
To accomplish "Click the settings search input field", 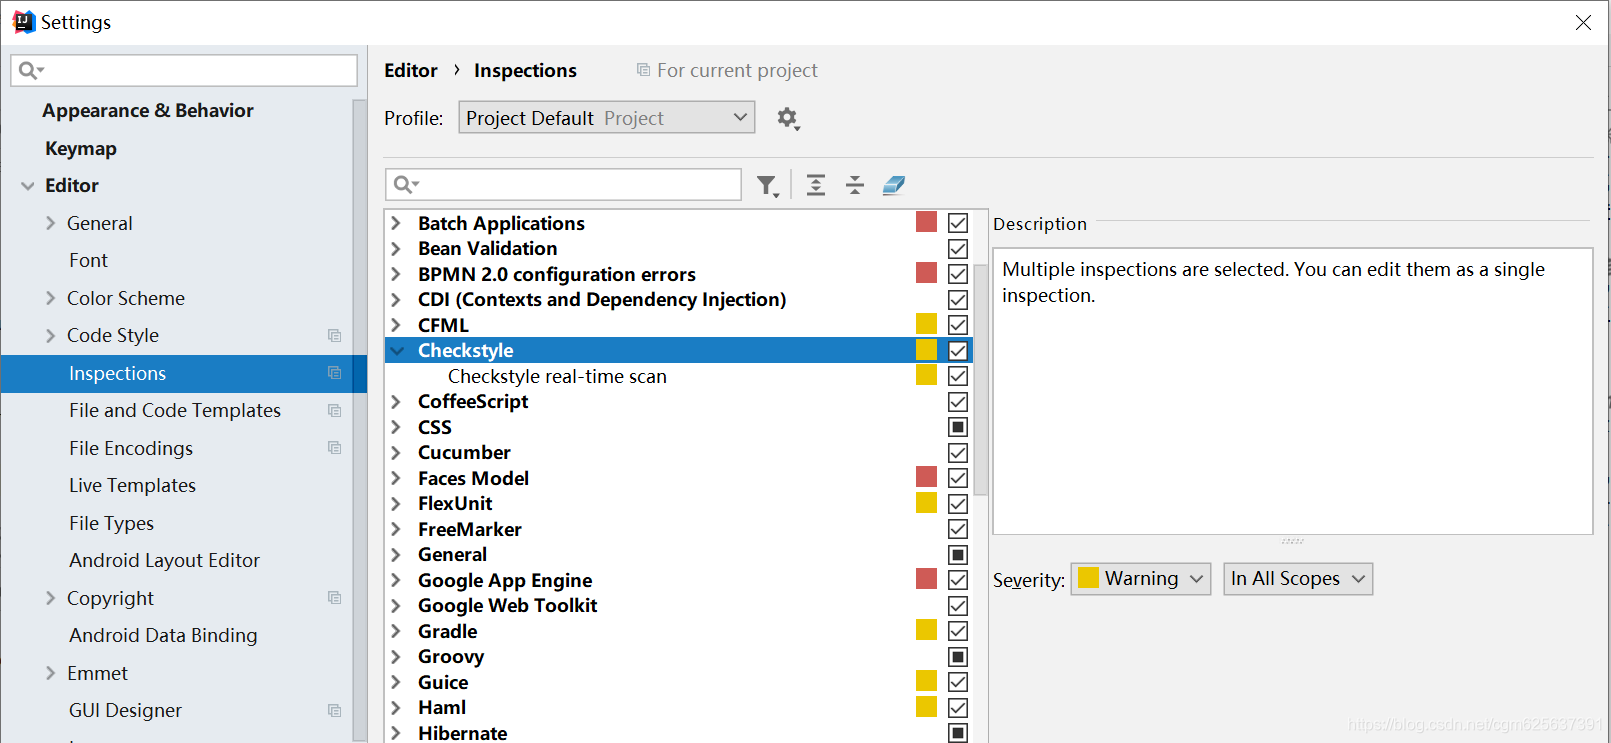I will (x=184, y=70).
